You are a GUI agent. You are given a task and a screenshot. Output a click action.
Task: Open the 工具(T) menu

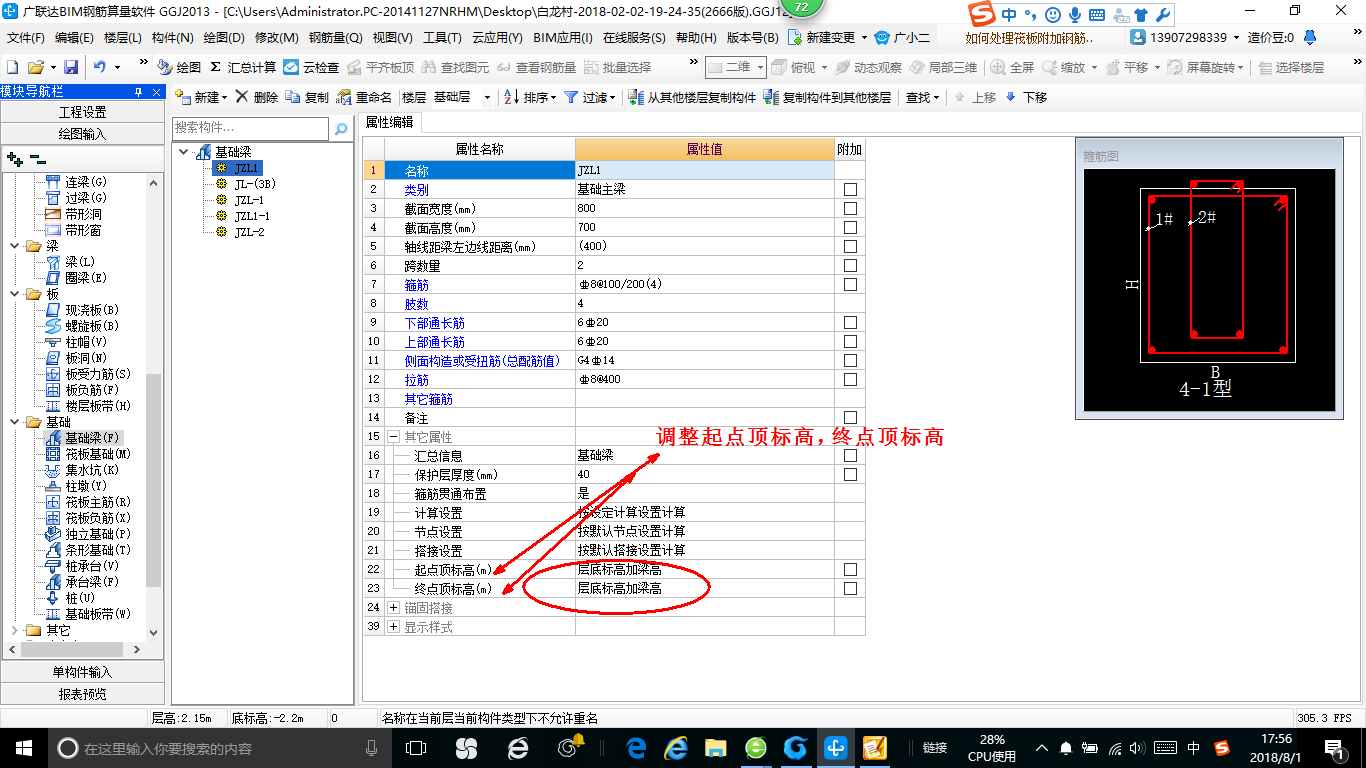pos(442,37)
